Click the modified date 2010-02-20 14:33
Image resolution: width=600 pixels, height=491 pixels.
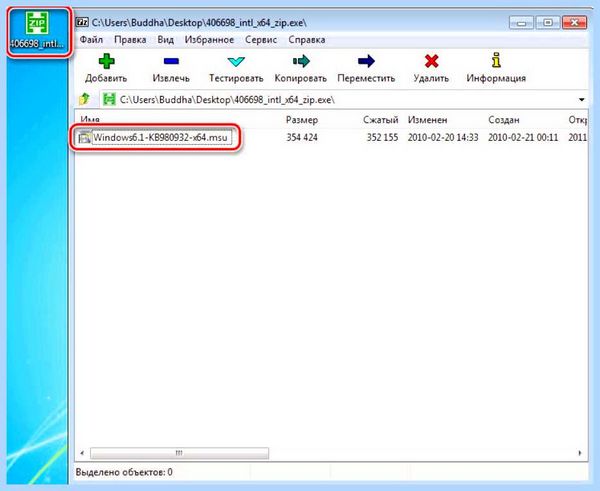click(443, 137)
